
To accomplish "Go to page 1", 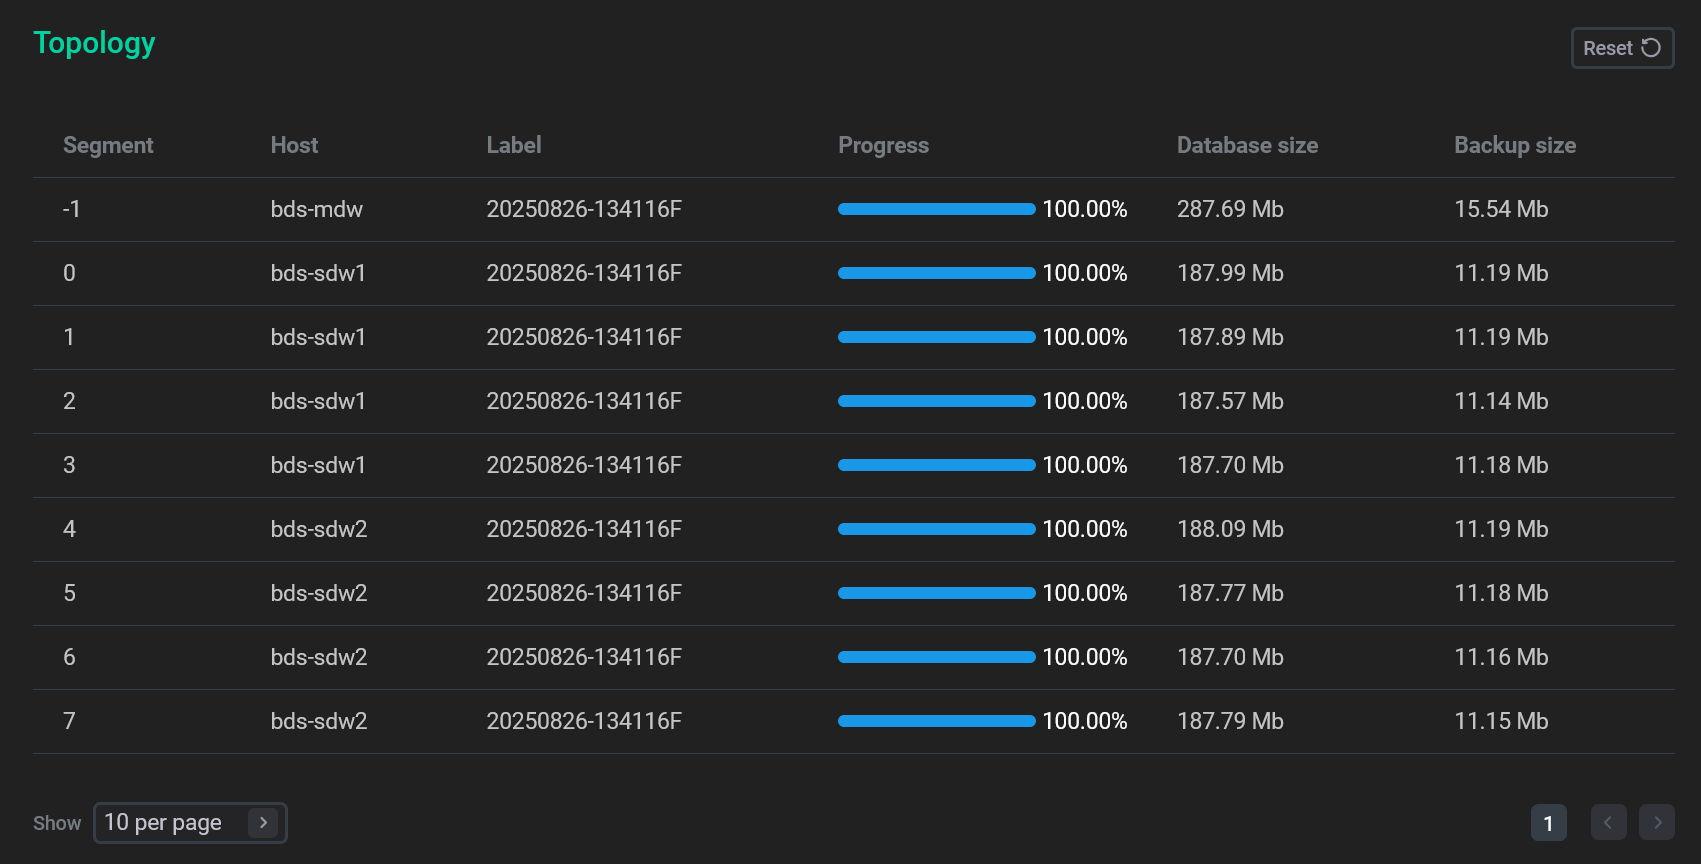I will (x=1548, y=823).
